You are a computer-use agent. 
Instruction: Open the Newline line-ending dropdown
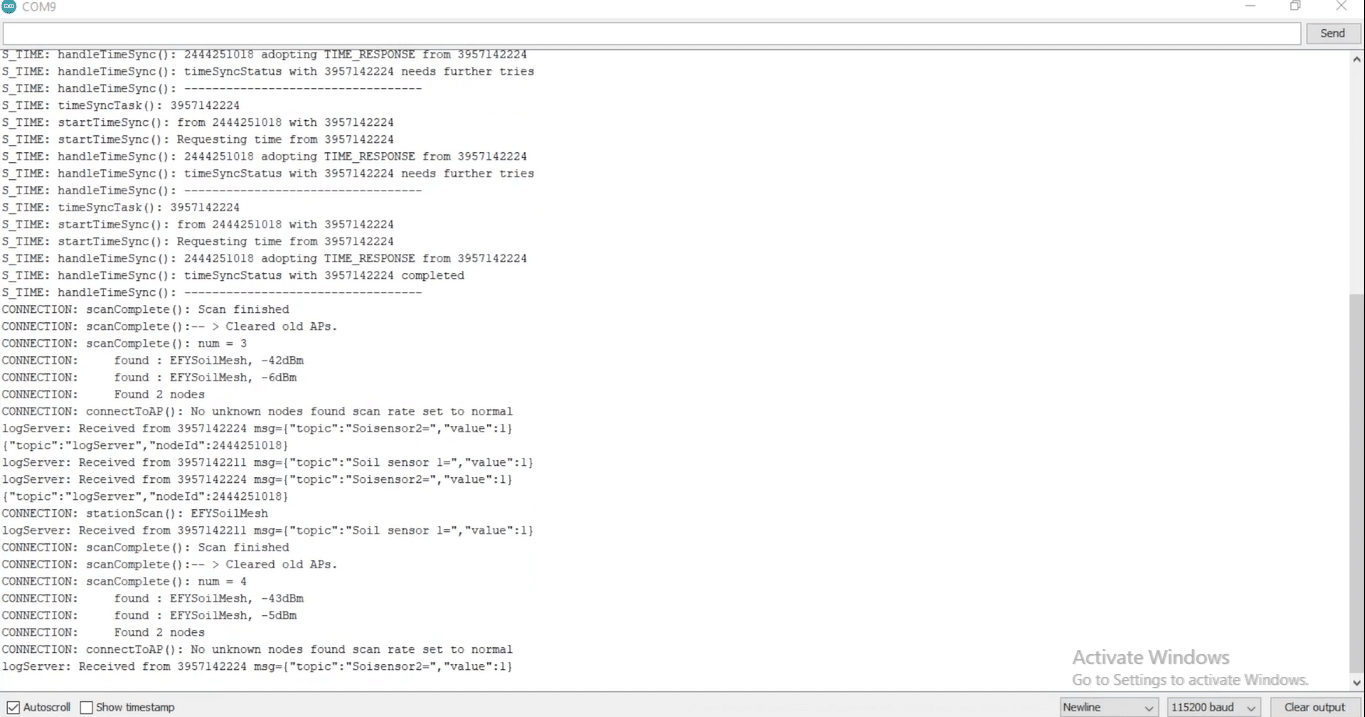tap(1108, 707)
